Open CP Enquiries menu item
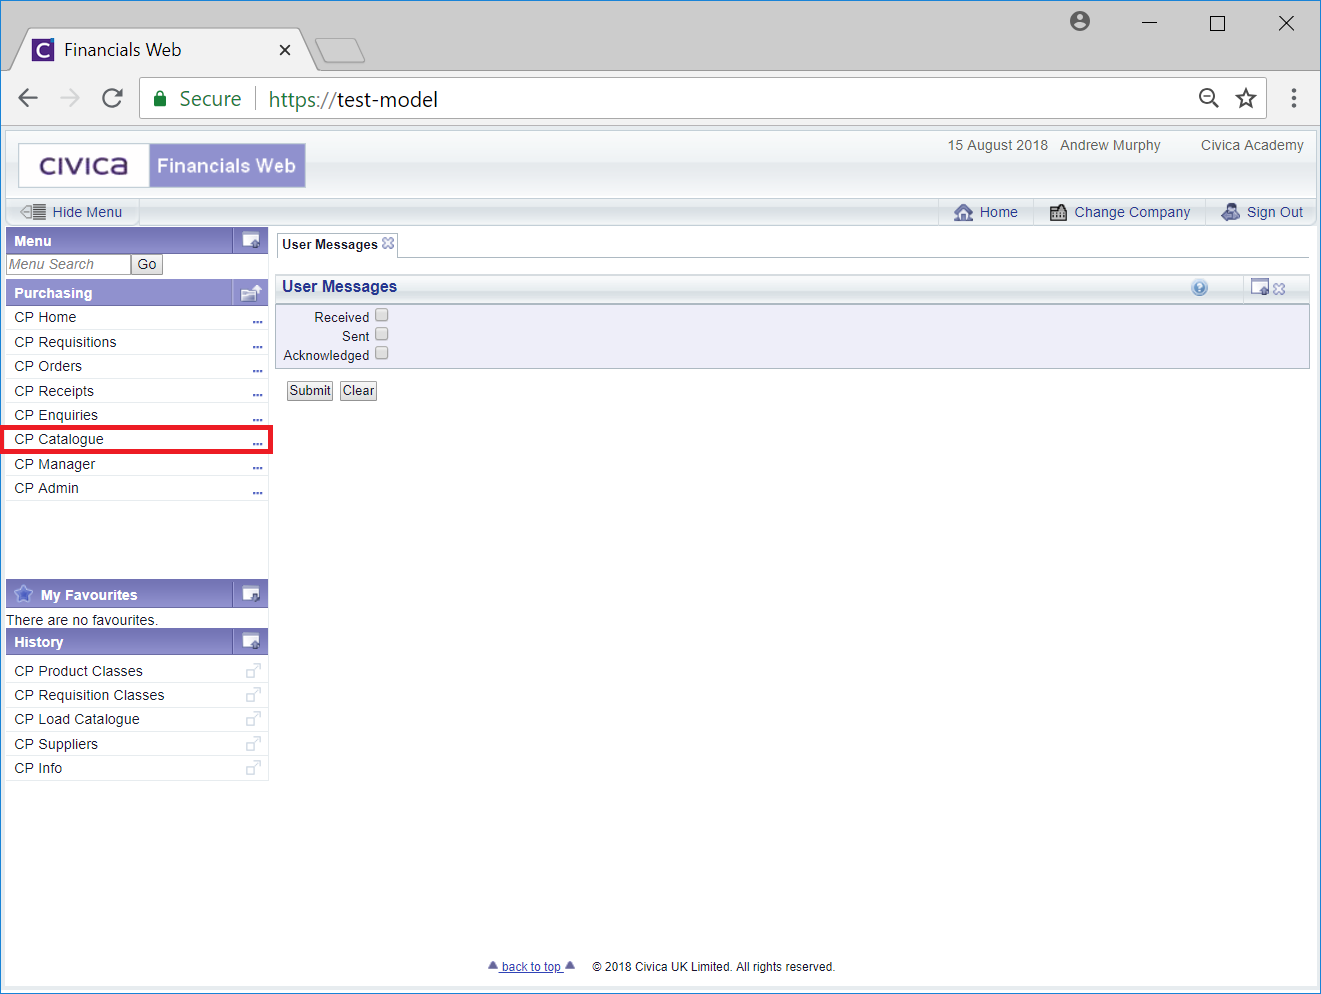1321x994 pixels. coord(56,415)
